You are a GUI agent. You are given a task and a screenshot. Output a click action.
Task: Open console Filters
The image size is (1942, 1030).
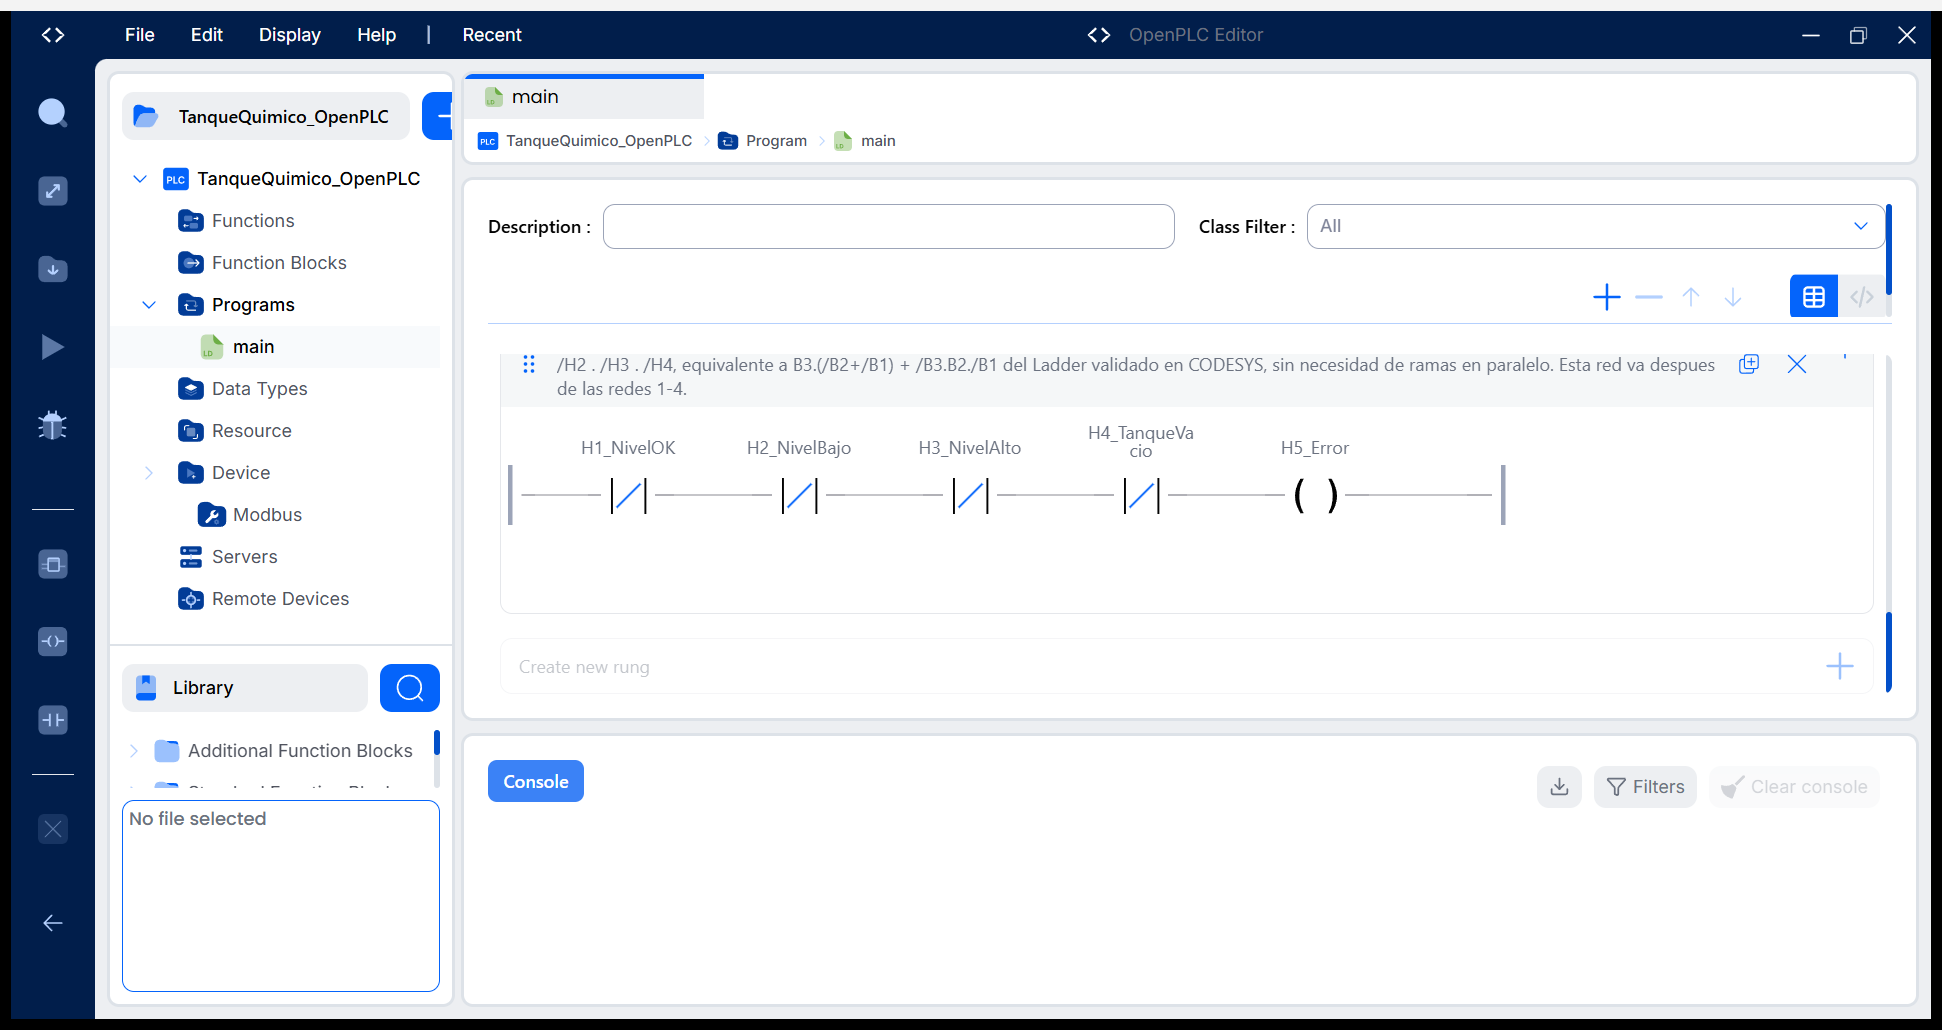(x=1645, y=787)
